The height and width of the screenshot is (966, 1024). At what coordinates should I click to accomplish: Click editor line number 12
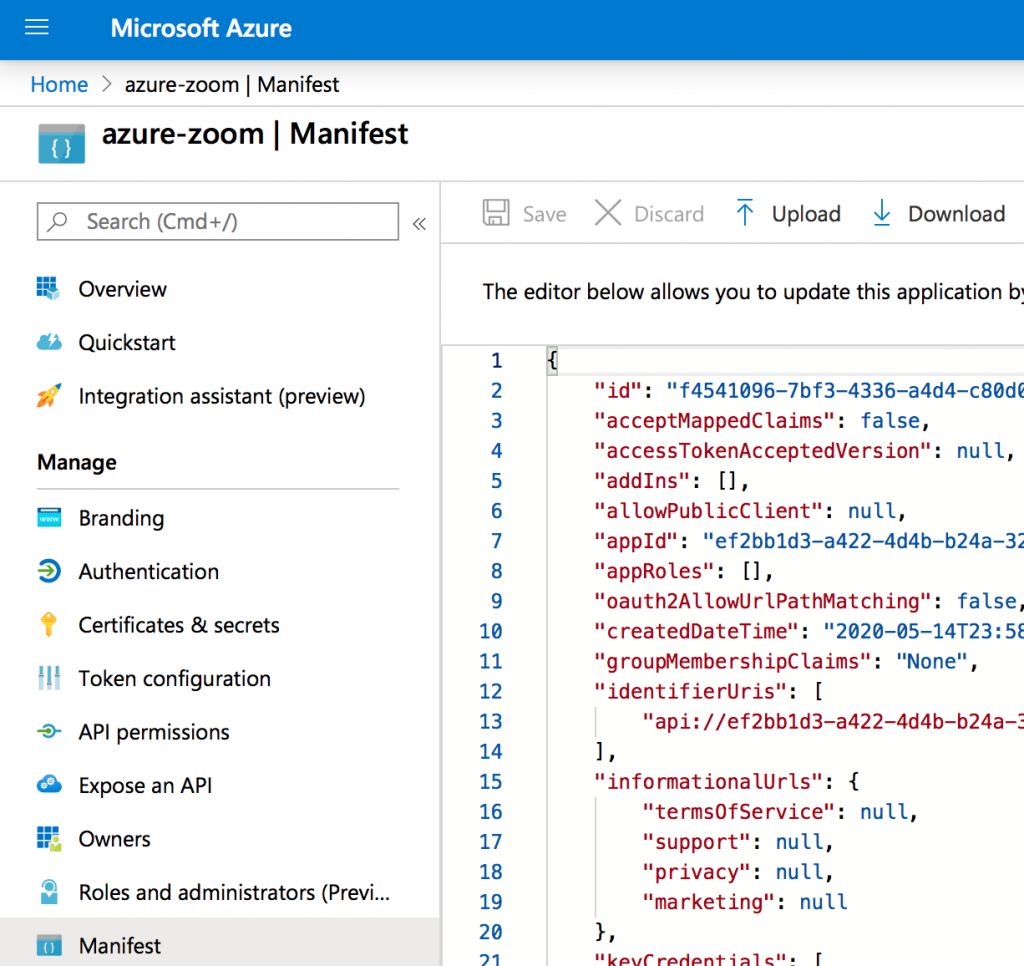[x=490, y=691]
